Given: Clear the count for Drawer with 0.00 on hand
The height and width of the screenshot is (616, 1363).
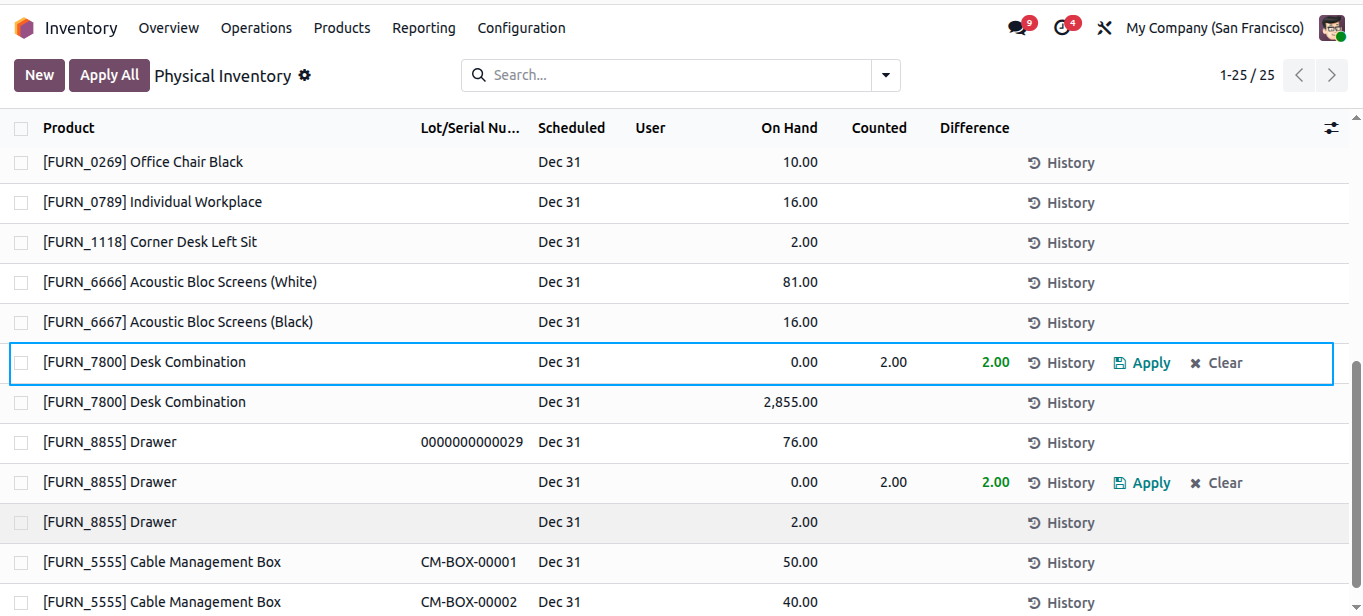Looking at the screenshot, I should [1216, 483].
